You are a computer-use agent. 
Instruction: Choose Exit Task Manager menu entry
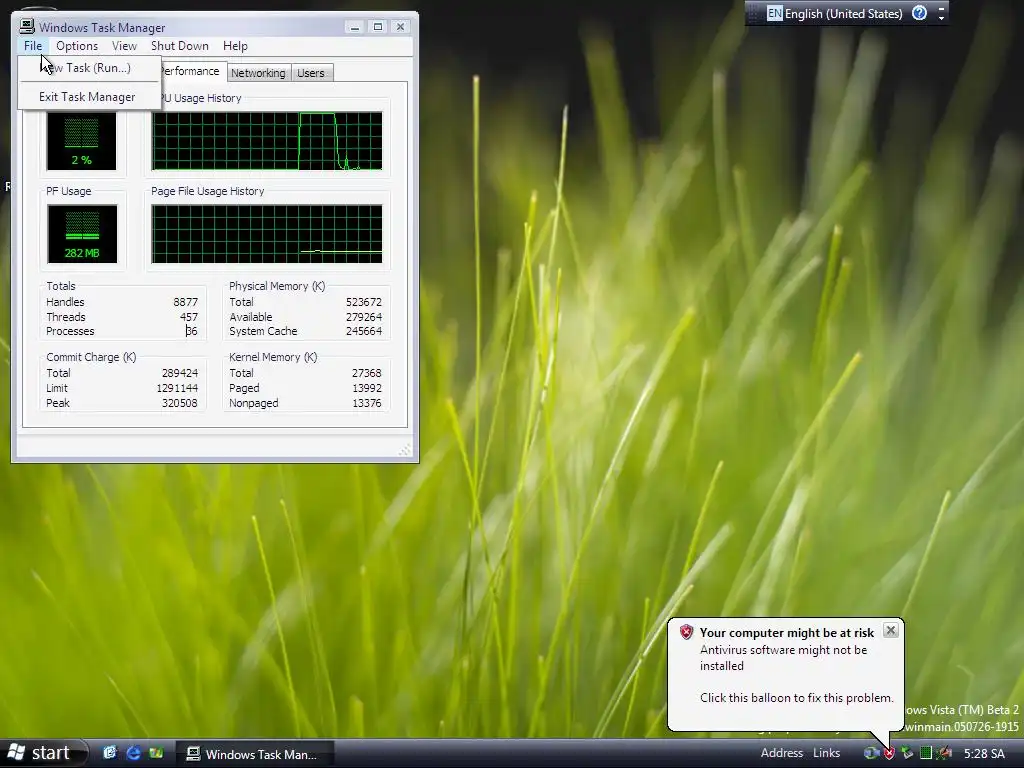(89, 97)
